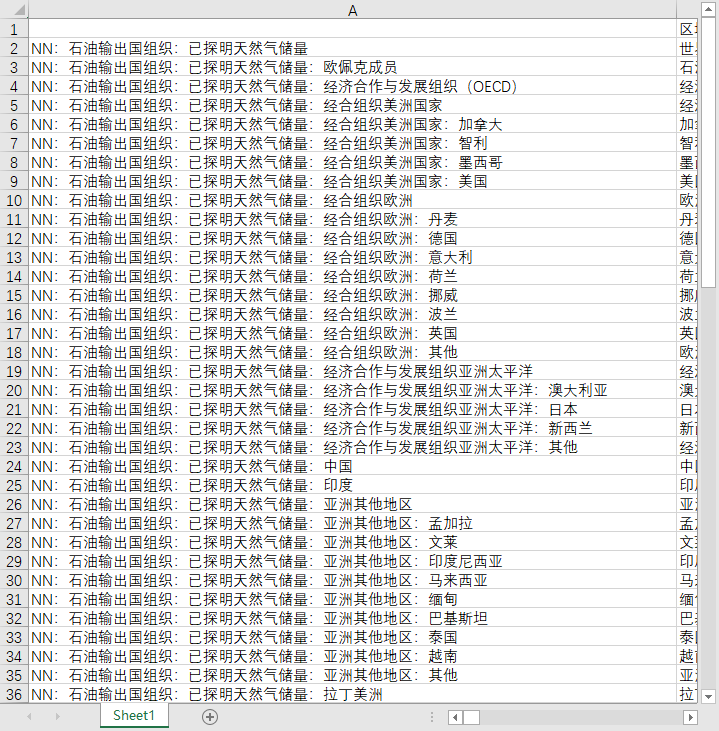Click vertical scrollbar down arrow
719x731 pixels.
(x=708, y=697)
